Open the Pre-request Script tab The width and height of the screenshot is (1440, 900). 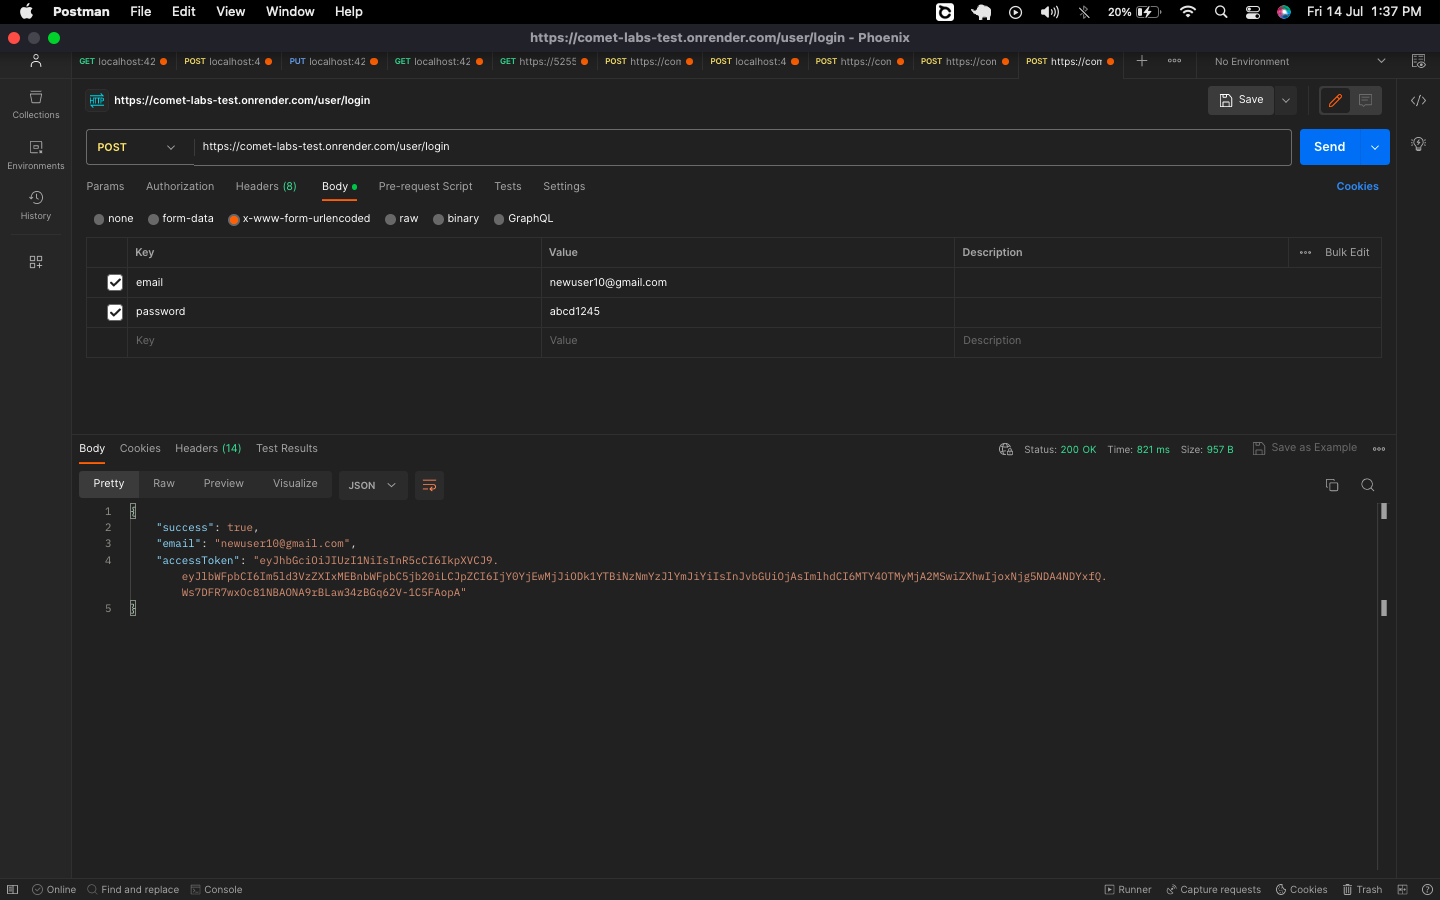425,187
